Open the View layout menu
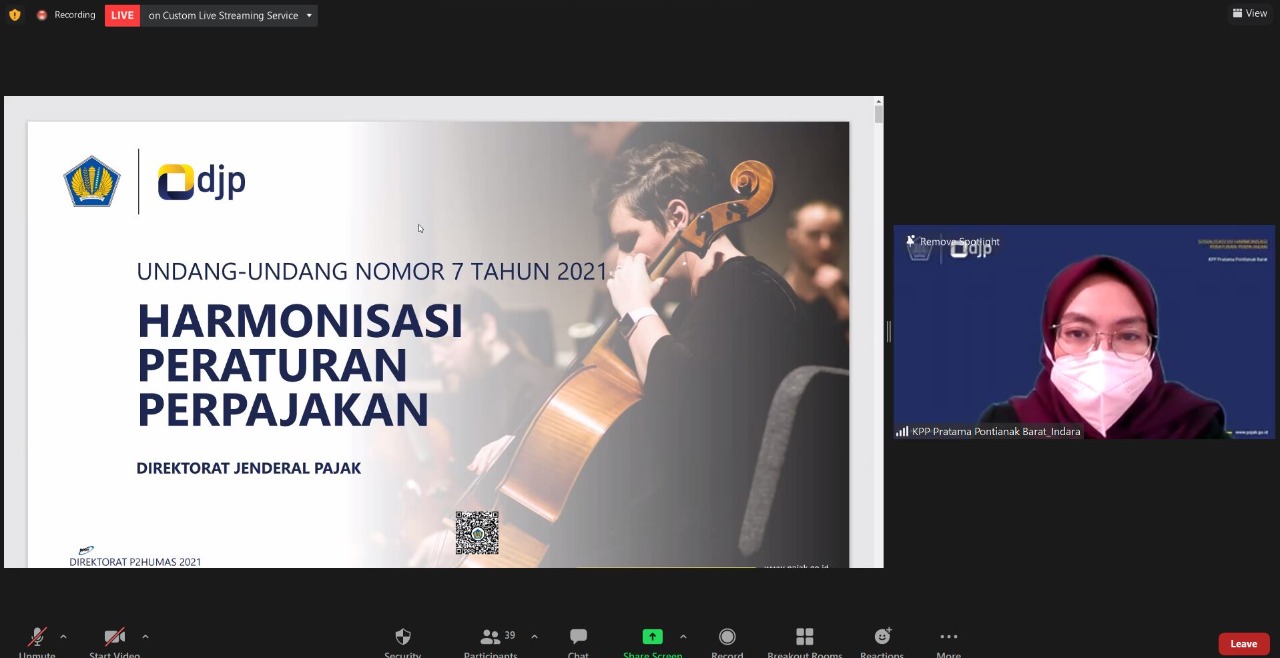 pyautogui.click(x=1250, y=13)
